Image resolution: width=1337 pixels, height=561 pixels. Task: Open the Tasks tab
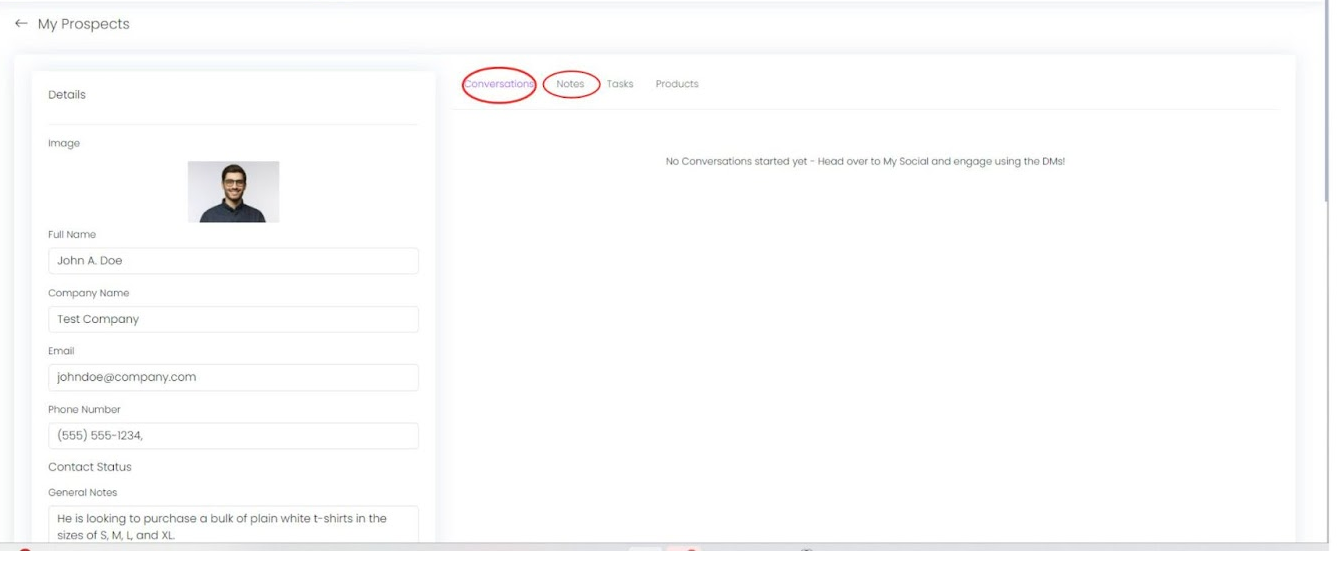tap(620, 84)
